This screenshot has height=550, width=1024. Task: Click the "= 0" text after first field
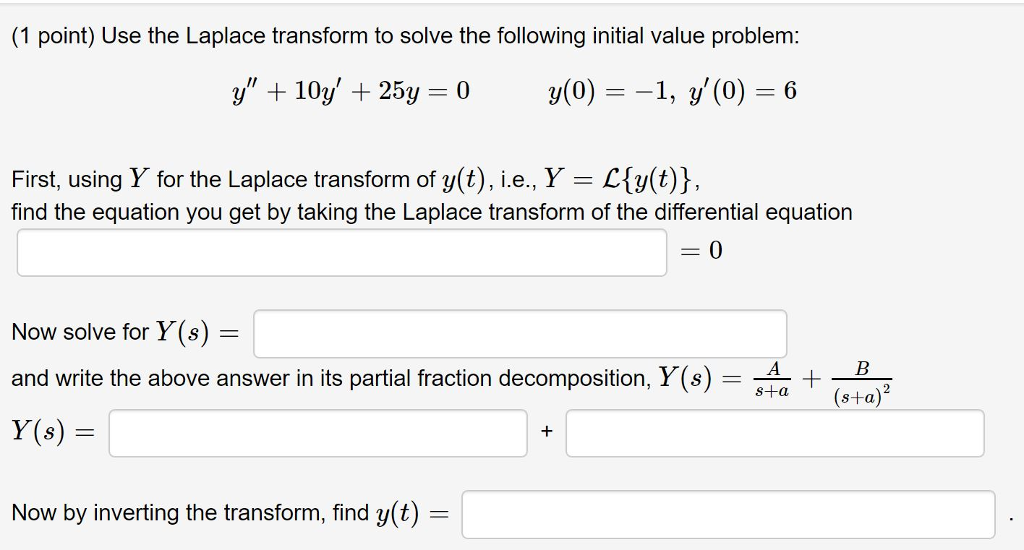coord(701,250)
